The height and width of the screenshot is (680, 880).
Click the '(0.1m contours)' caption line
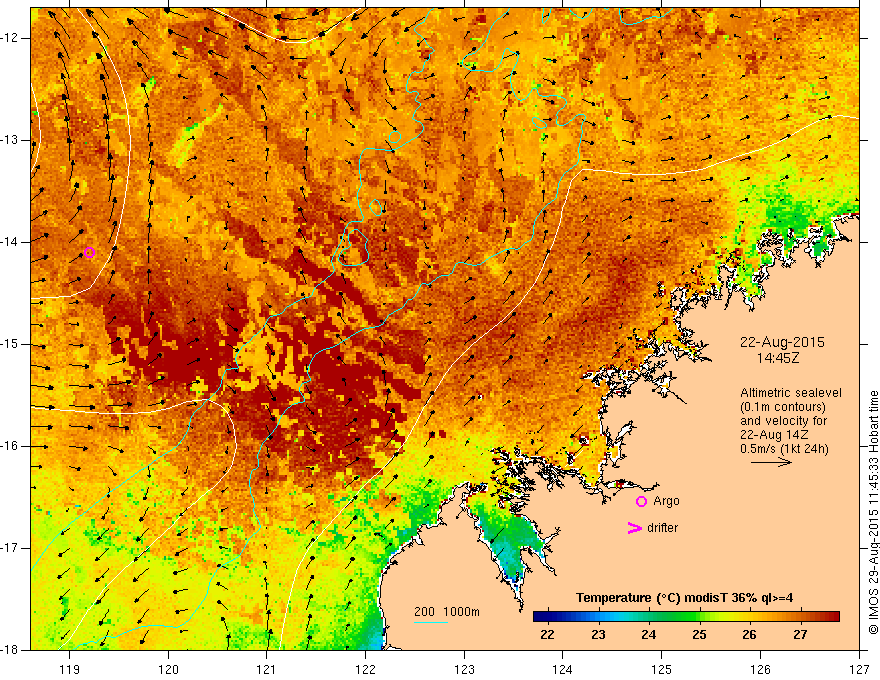click(x=783, y=407)
